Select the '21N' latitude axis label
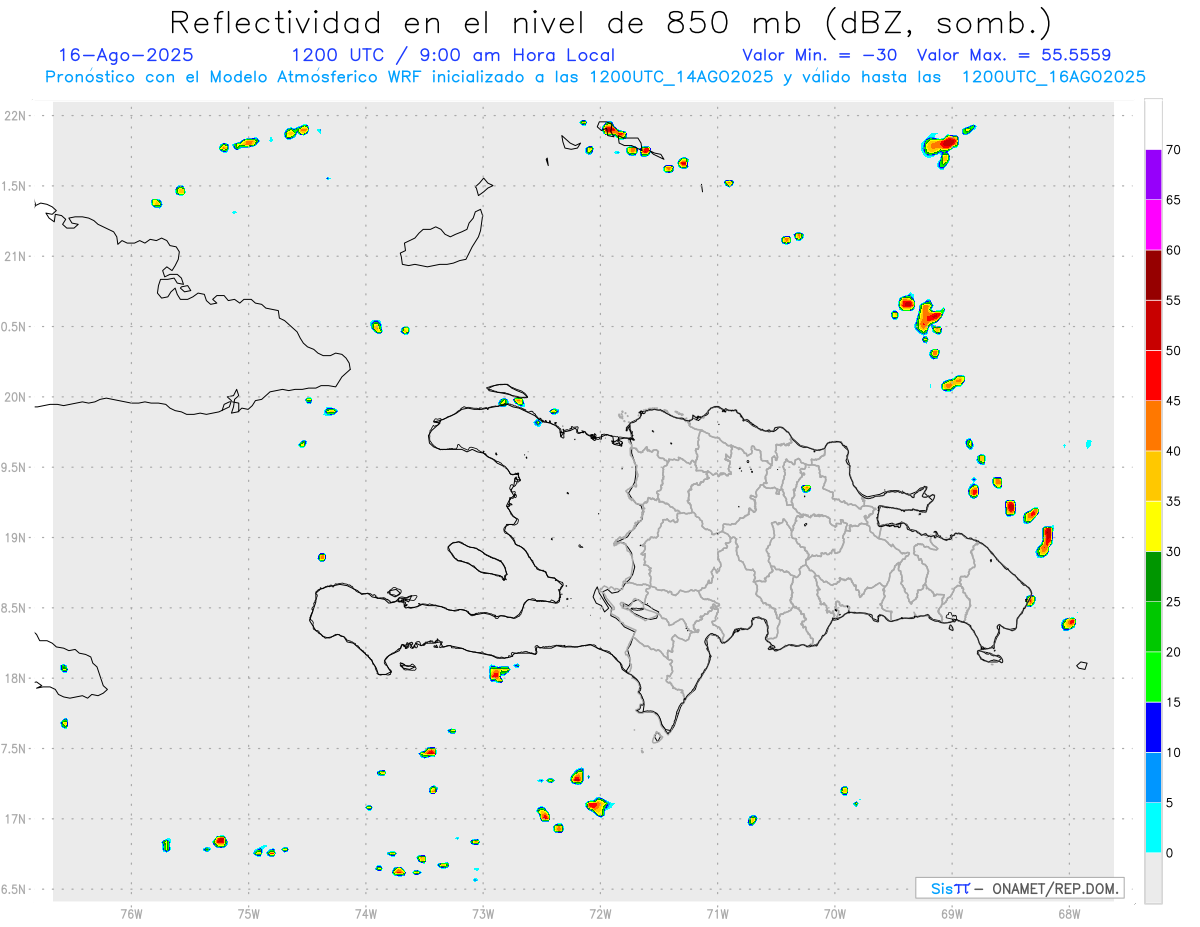The height and width of the screenshot is (927, 1200). coord(16,257)
